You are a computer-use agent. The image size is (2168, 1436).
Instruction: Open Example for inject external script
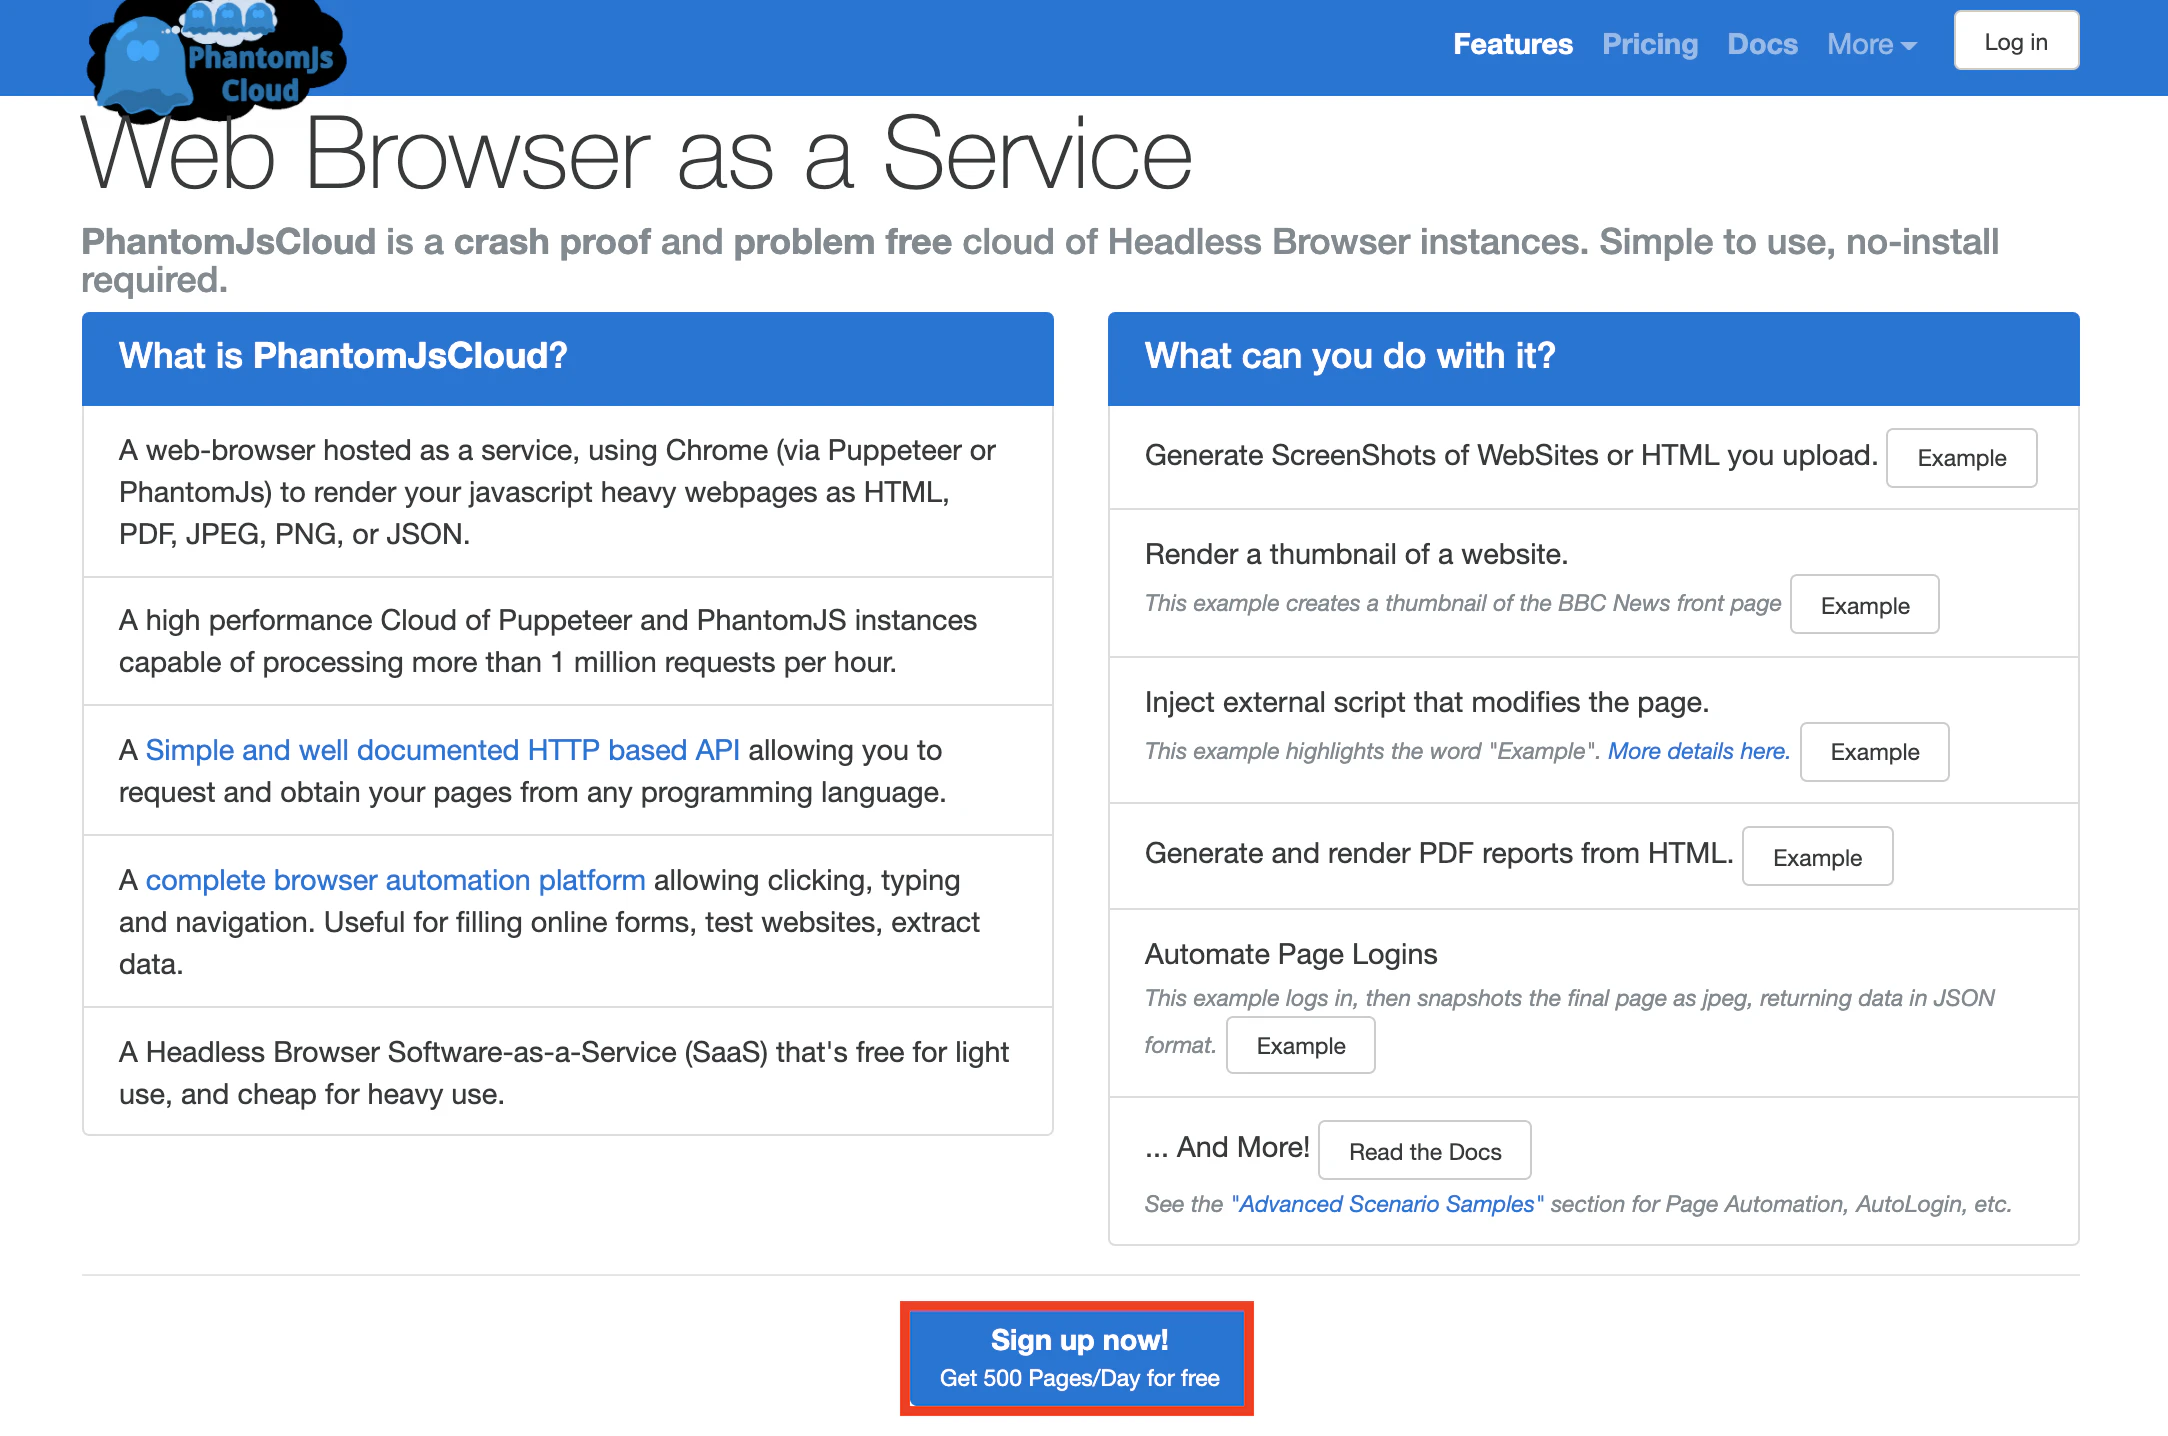[x=1874, y=752]
